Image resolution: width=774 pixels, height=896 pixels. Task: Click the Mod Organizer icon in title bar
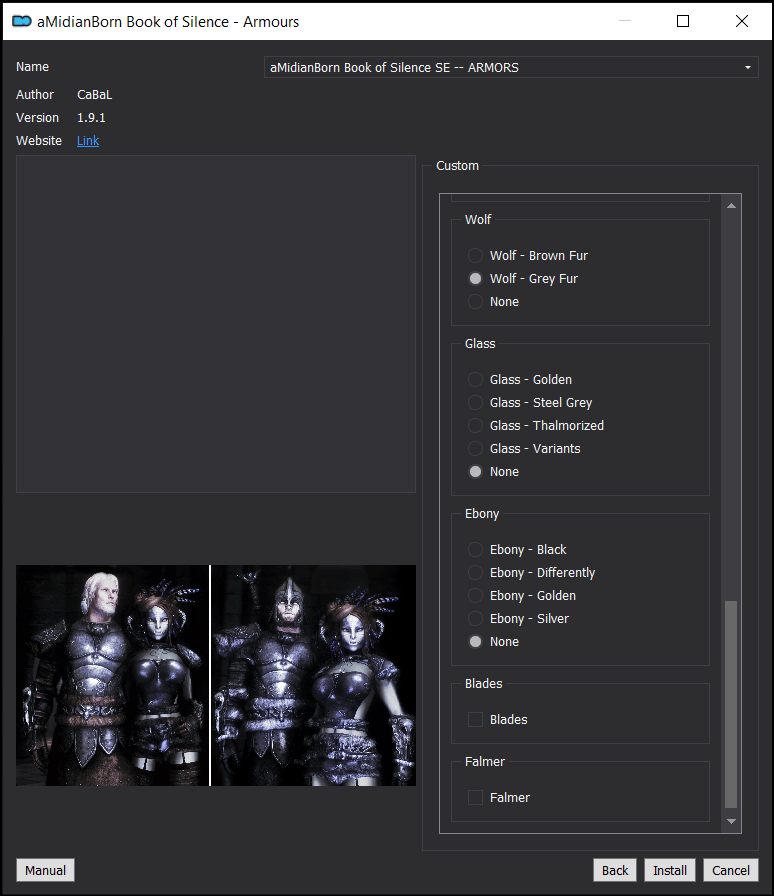(22, 21)
